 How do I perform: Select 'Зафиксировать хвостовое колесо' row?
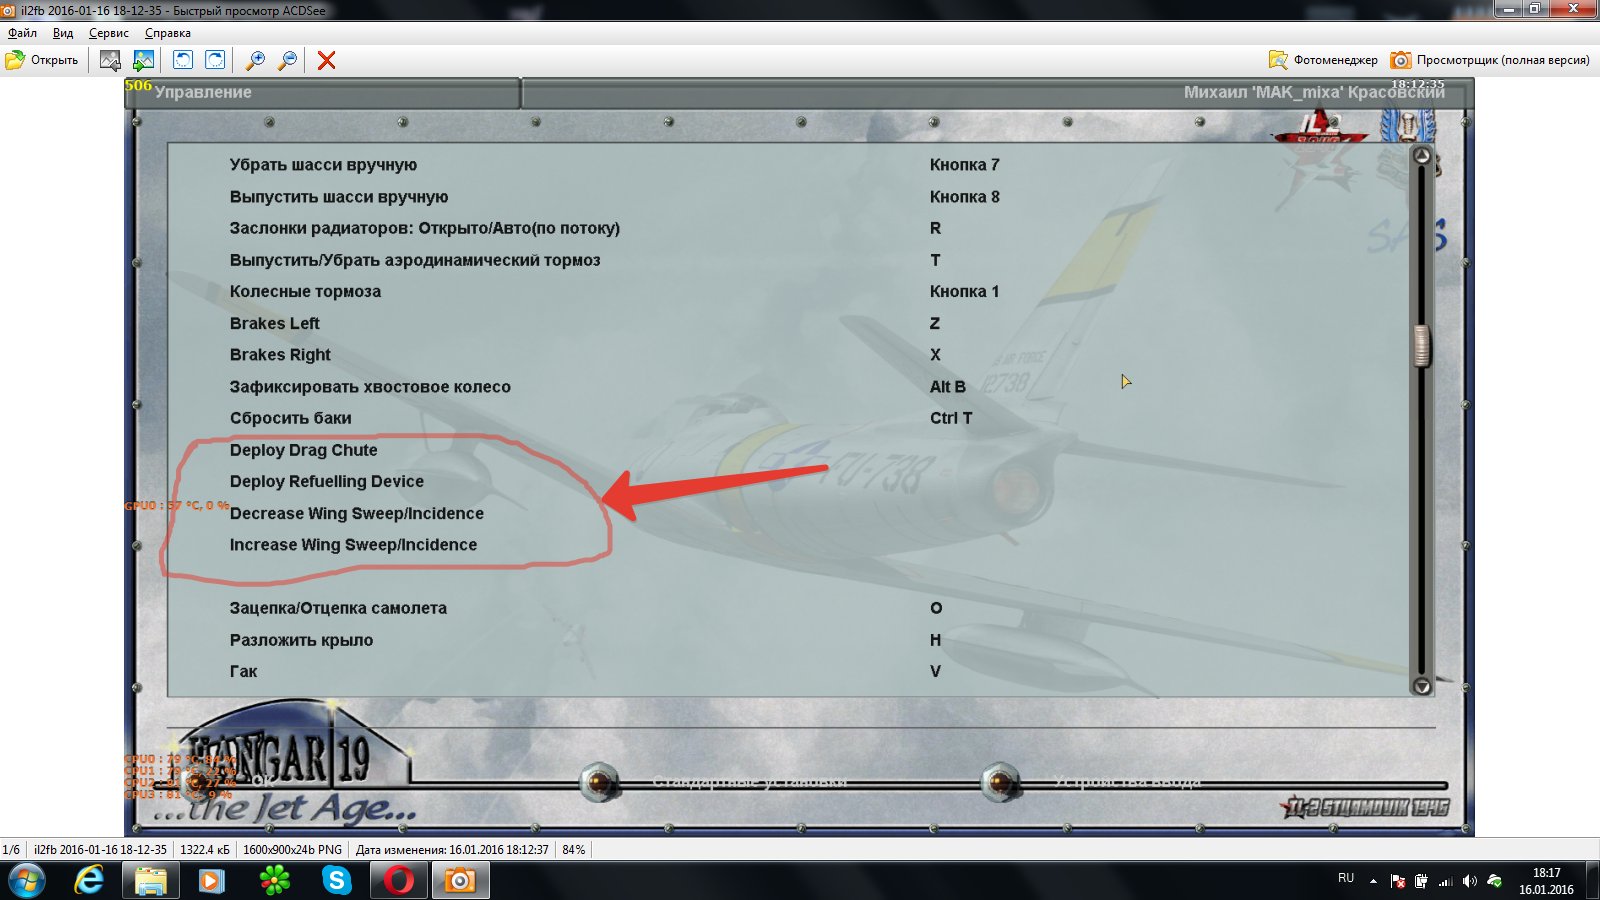coord(370,387)
